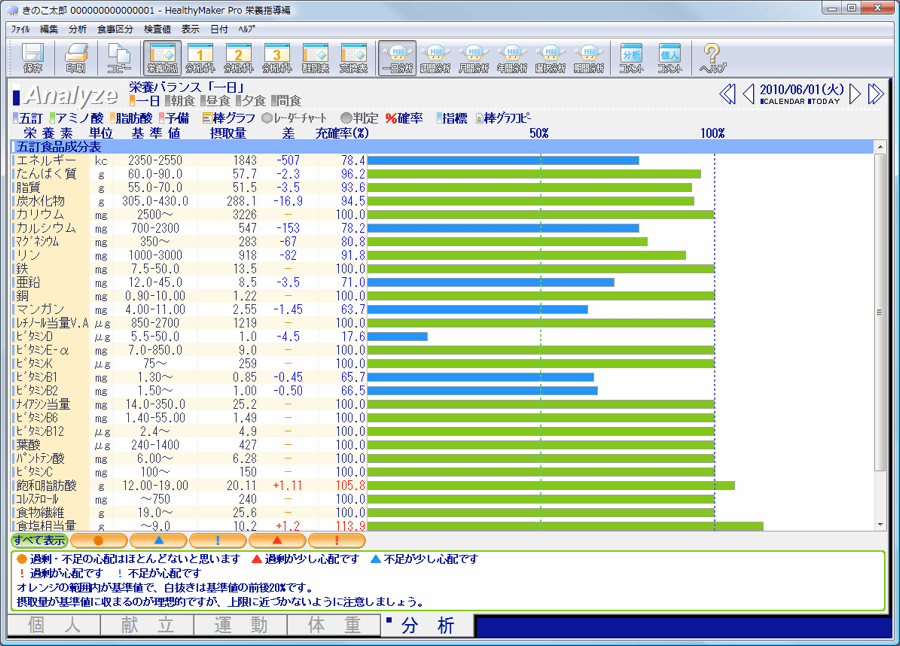The image size is (900, 646).
Task: Select the 夕食 dinner option
Action: [251, 101]
